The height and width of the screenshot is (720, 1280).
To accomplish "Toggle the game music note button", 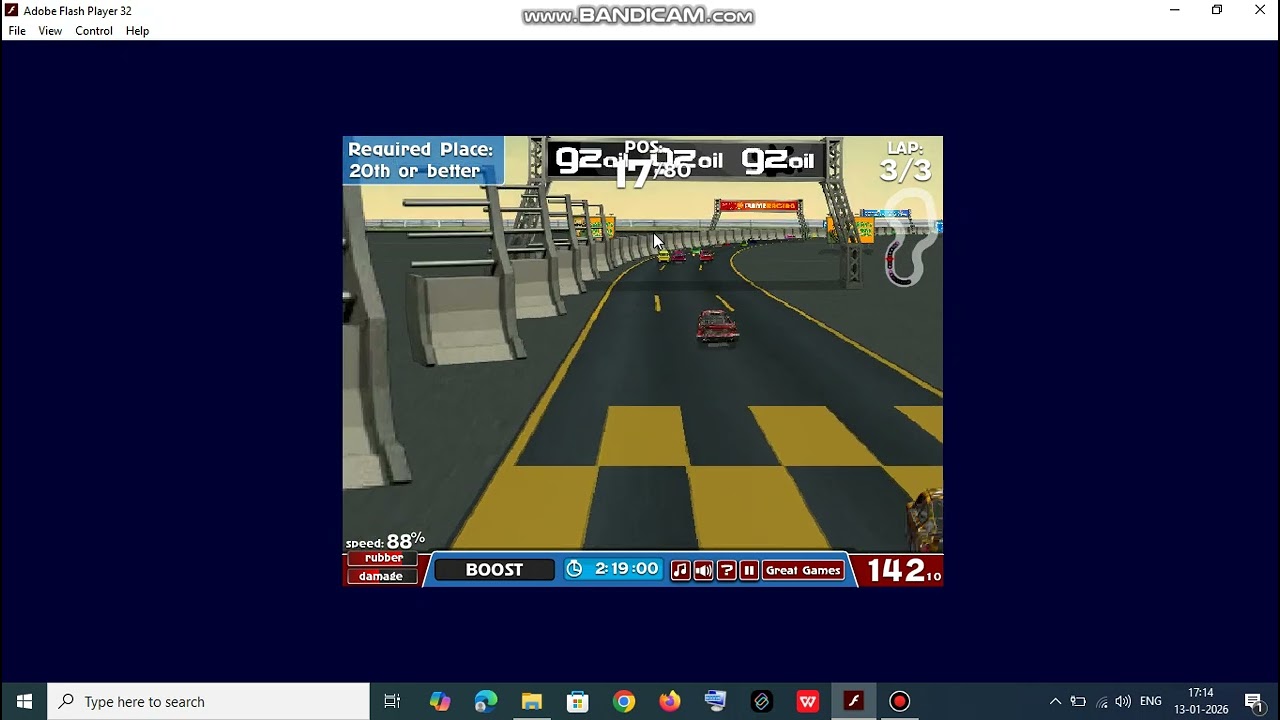I will point(680,570).
